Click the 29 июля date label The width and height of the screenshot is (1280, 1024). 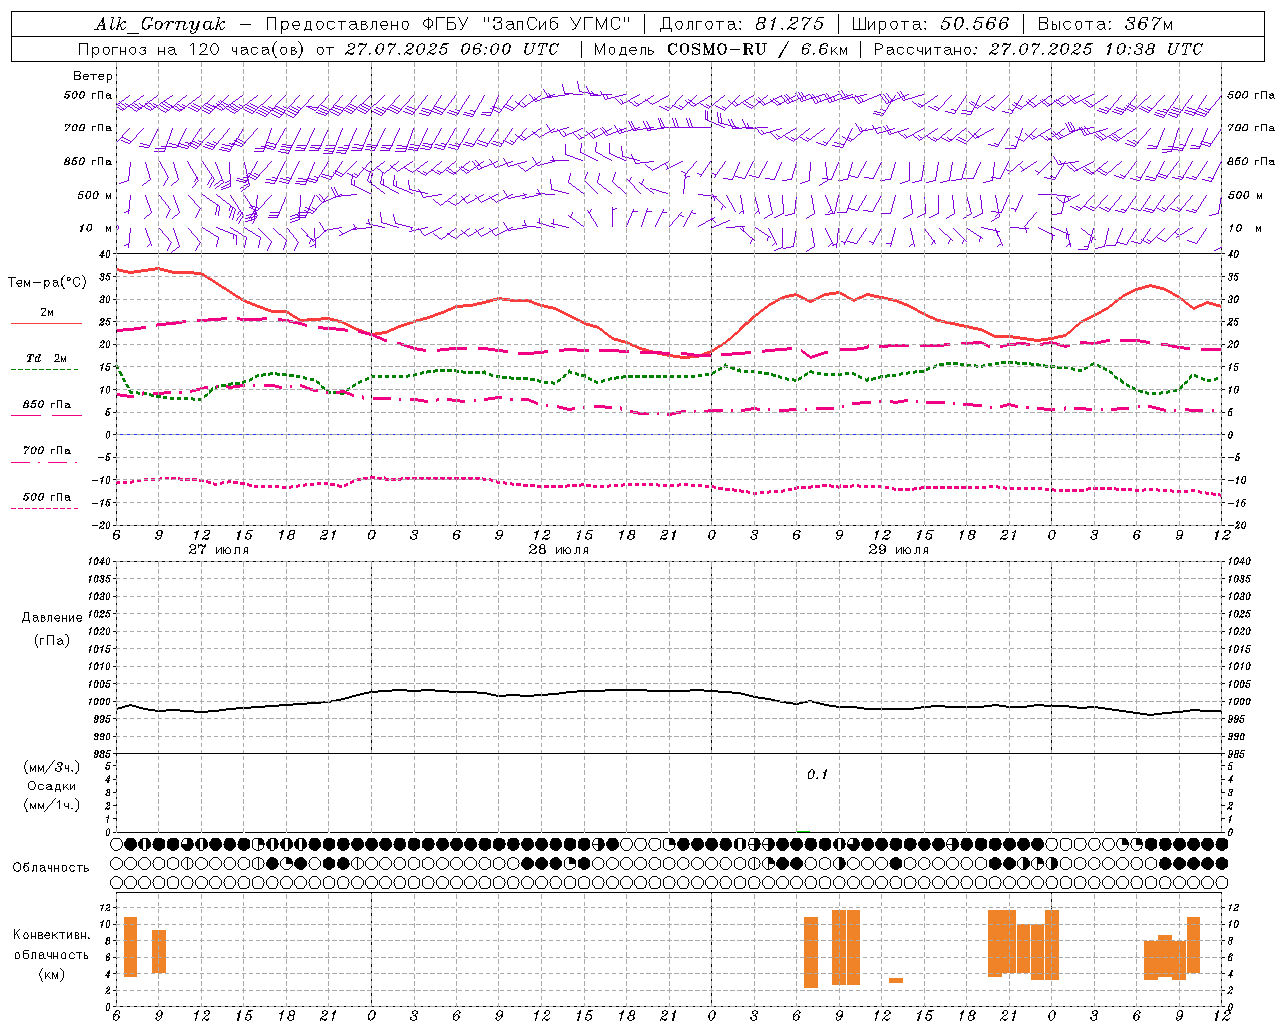(898, 550)
